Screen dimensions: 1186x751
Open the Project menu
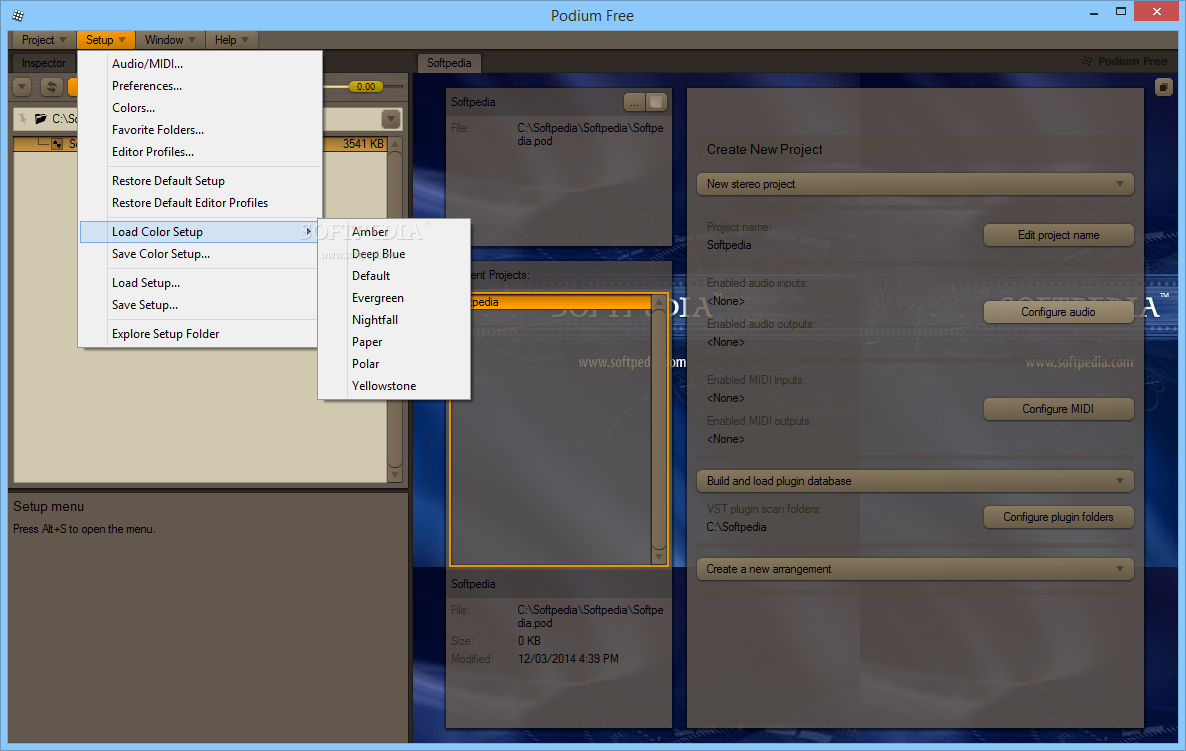(x=43, y=40)
